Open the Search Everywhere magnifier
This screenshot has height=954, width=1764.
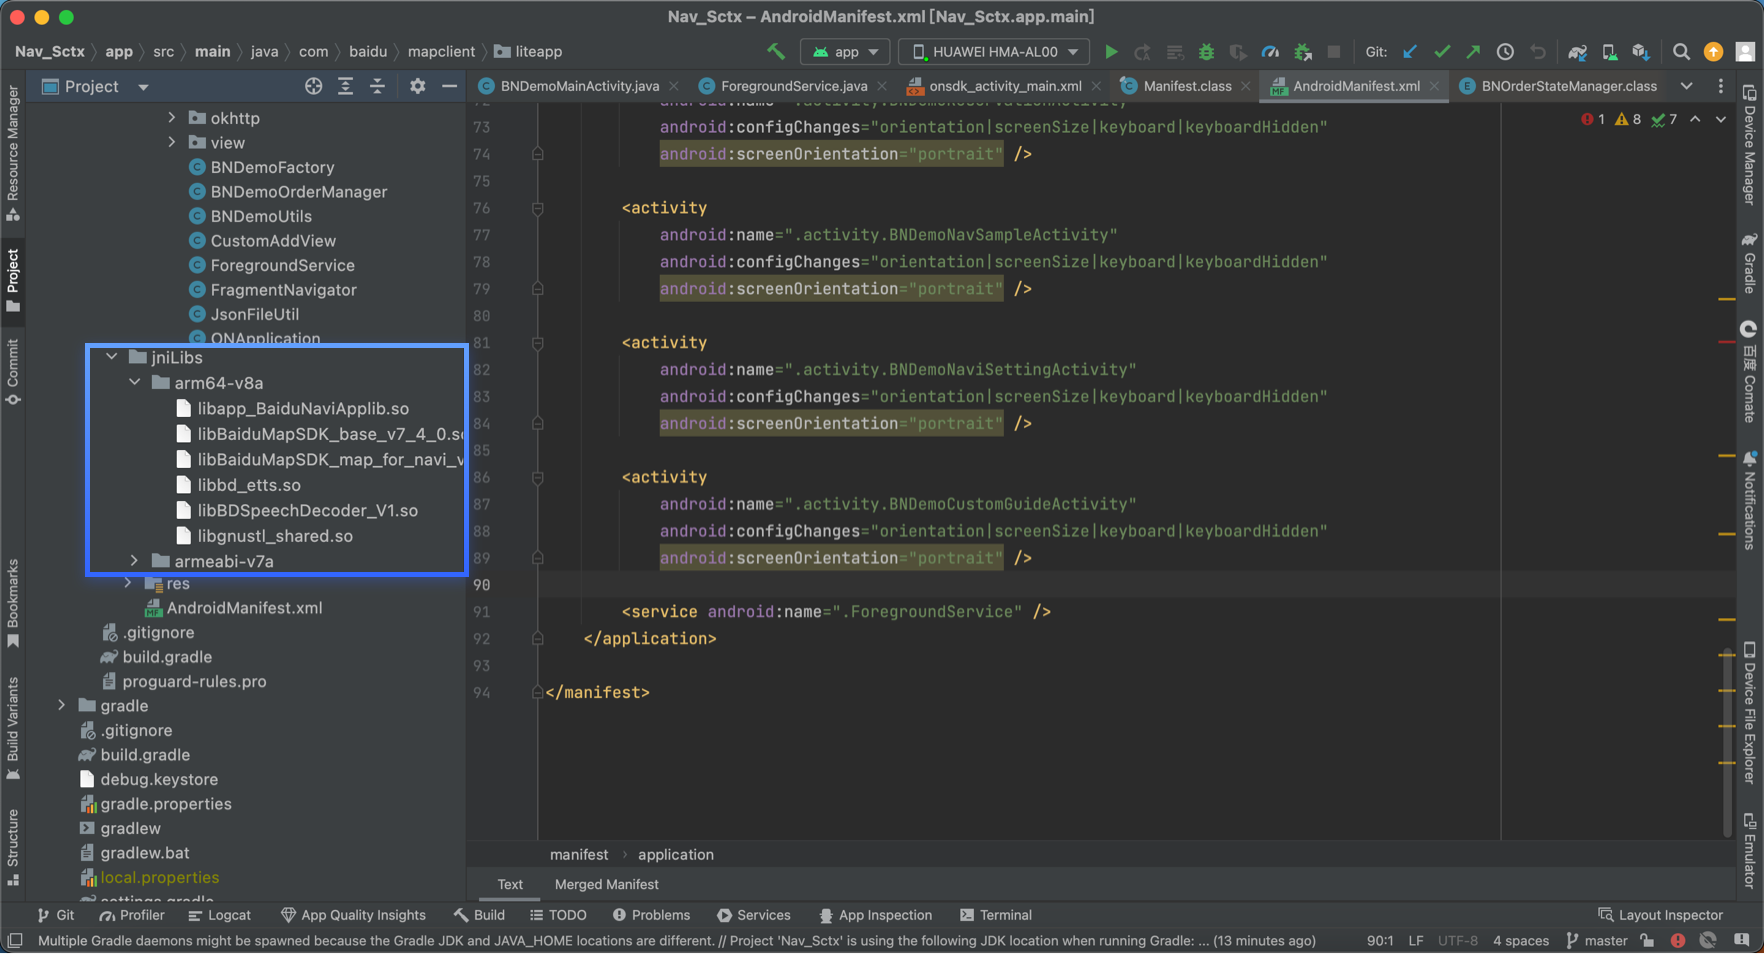coord(1681,52)
